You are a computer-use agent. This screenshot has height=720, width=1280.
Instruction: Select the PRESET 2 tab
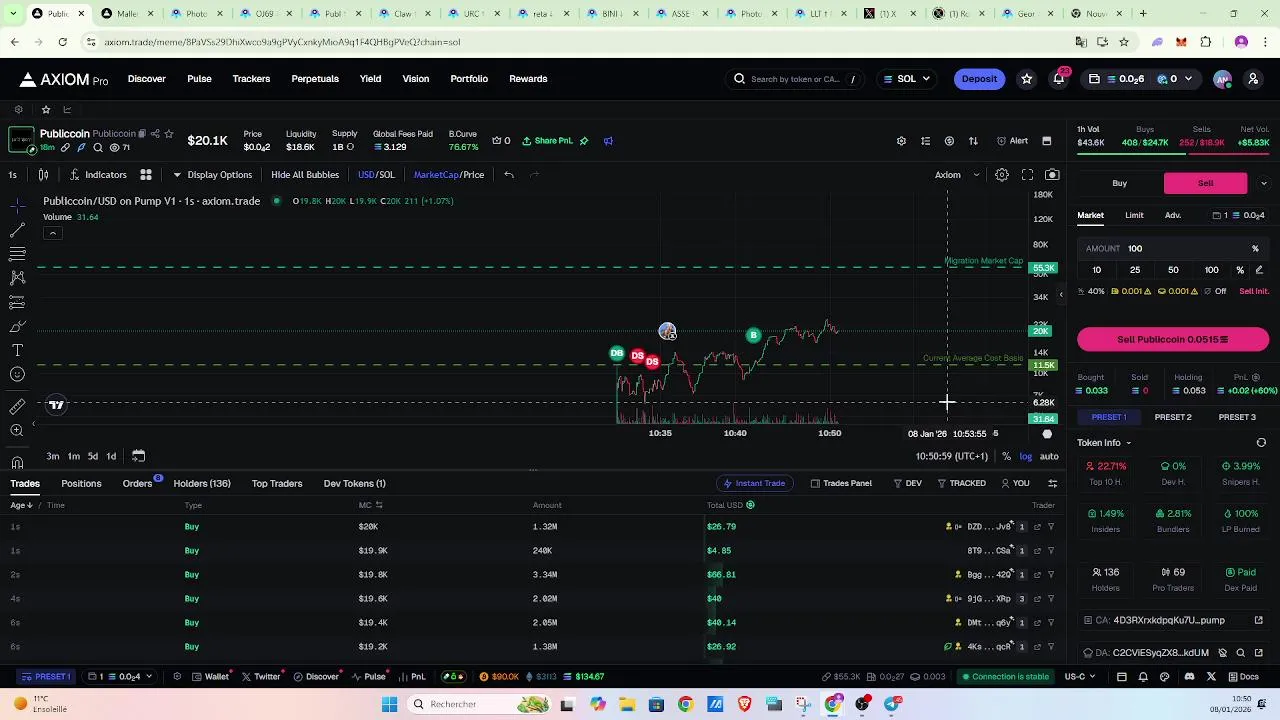1173,417
